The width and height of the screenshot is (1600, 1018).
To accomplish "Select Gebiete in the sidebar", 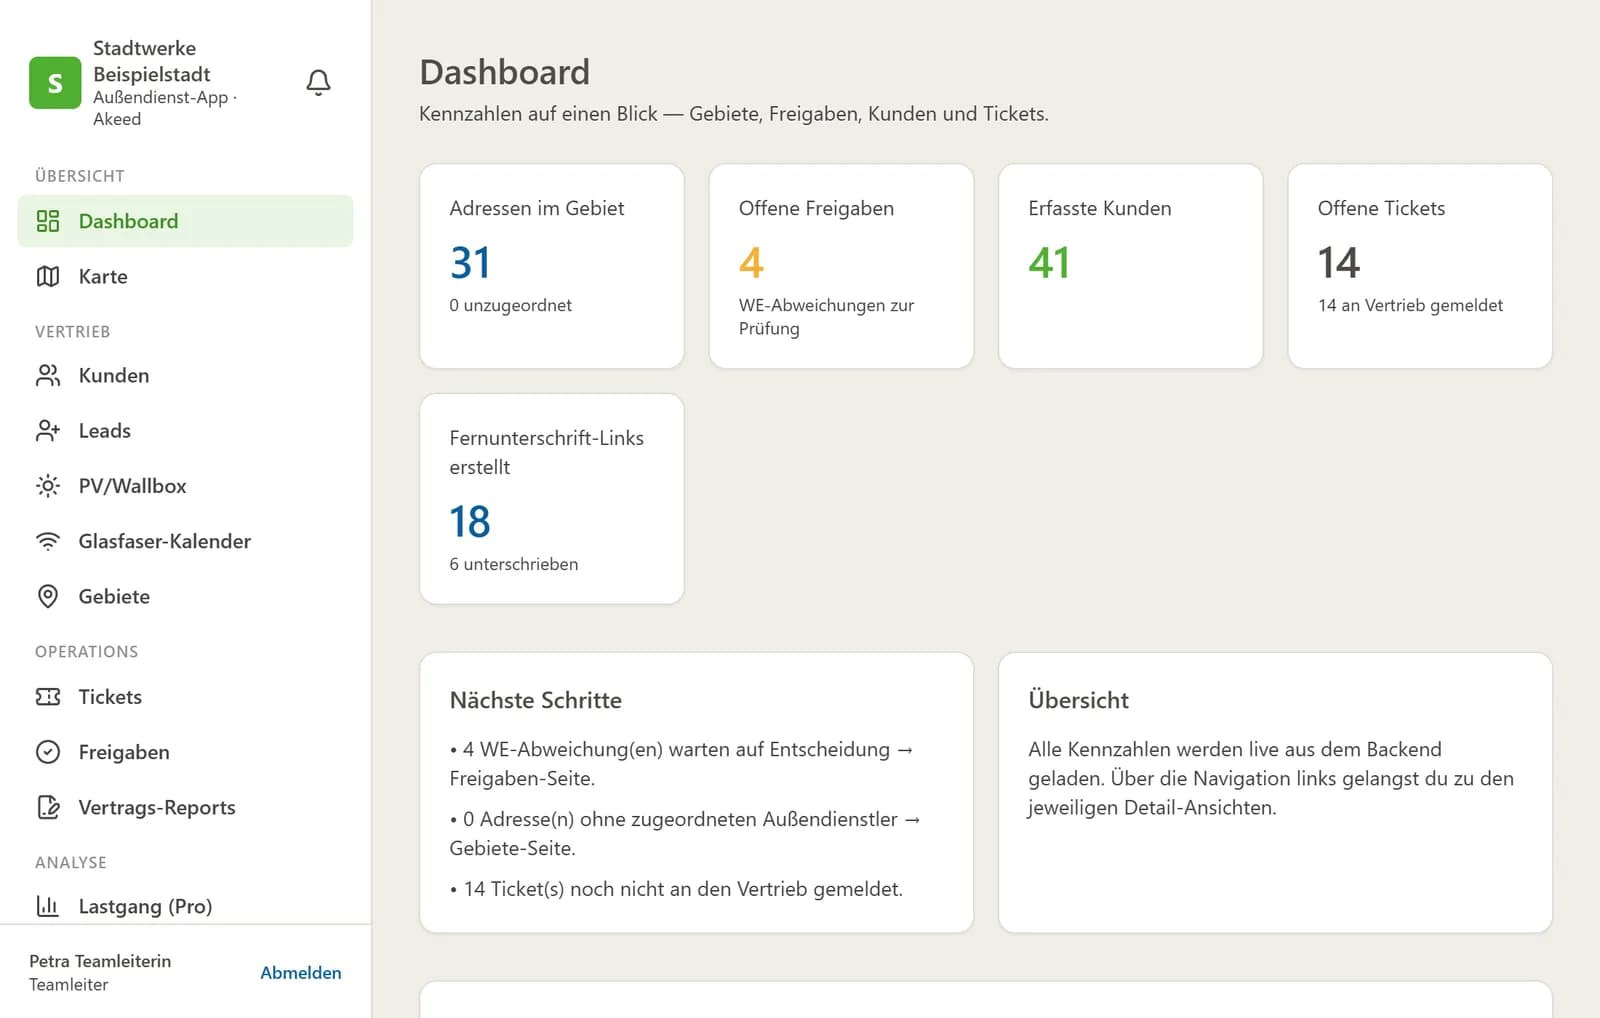I will click(x=185, y=596).
